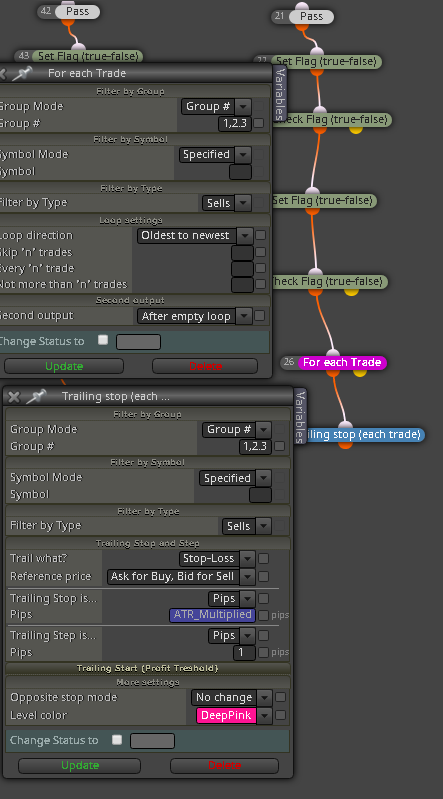Toggle Skip 'n' trades checkbox
The image size is (443, 799).
coord(260,252)
